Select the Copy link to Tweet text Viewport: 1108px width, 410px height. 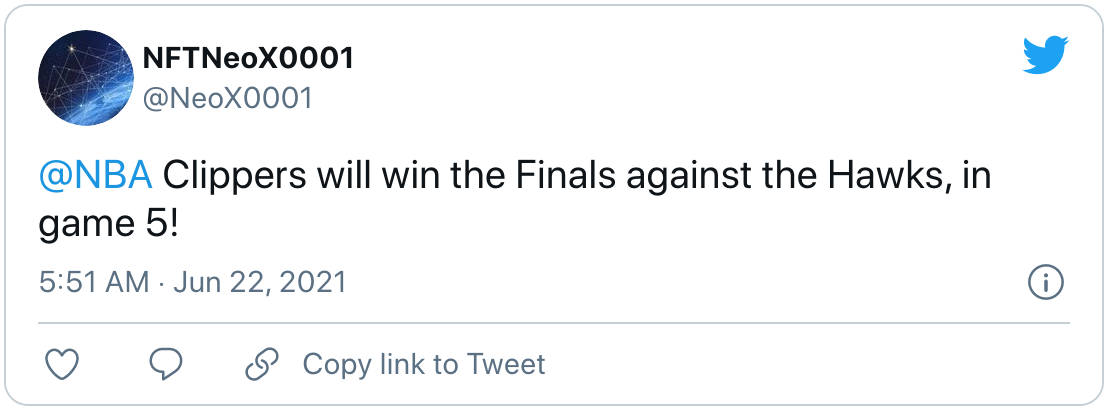[x=424, y=365]
